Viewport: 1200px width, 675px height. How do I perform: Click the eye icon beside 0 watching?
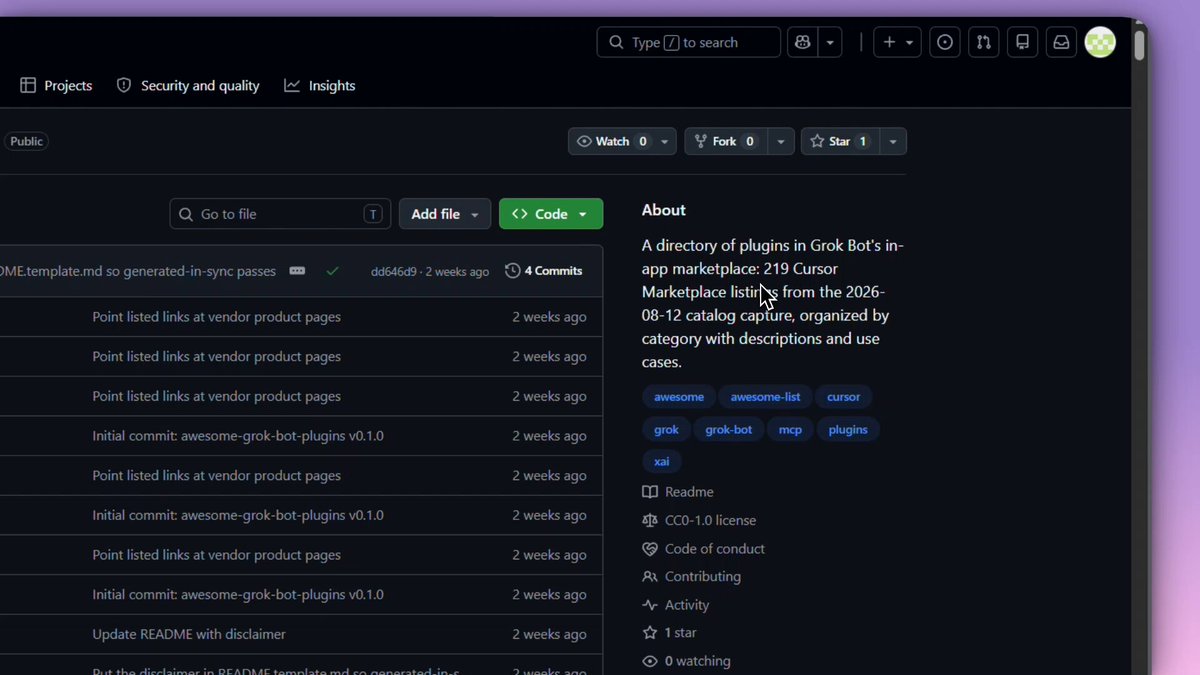click(650, 661)
